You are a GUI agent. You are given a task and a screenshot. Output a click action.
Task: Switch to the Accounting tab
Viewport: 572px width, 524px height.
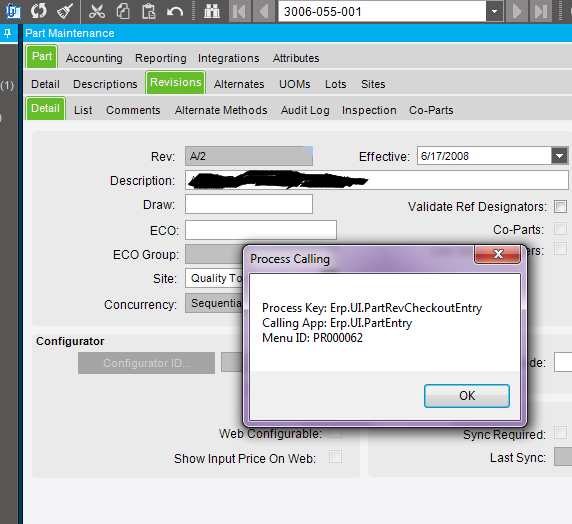94,58
